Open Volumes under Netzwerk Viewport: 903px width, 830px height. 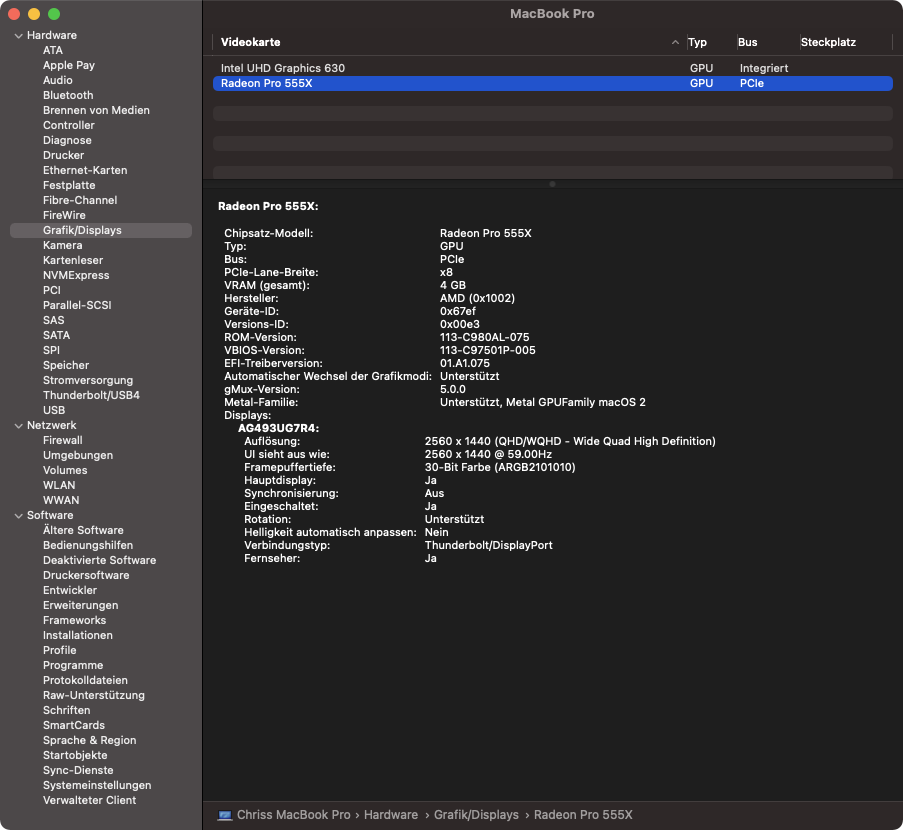click(65, 470)
